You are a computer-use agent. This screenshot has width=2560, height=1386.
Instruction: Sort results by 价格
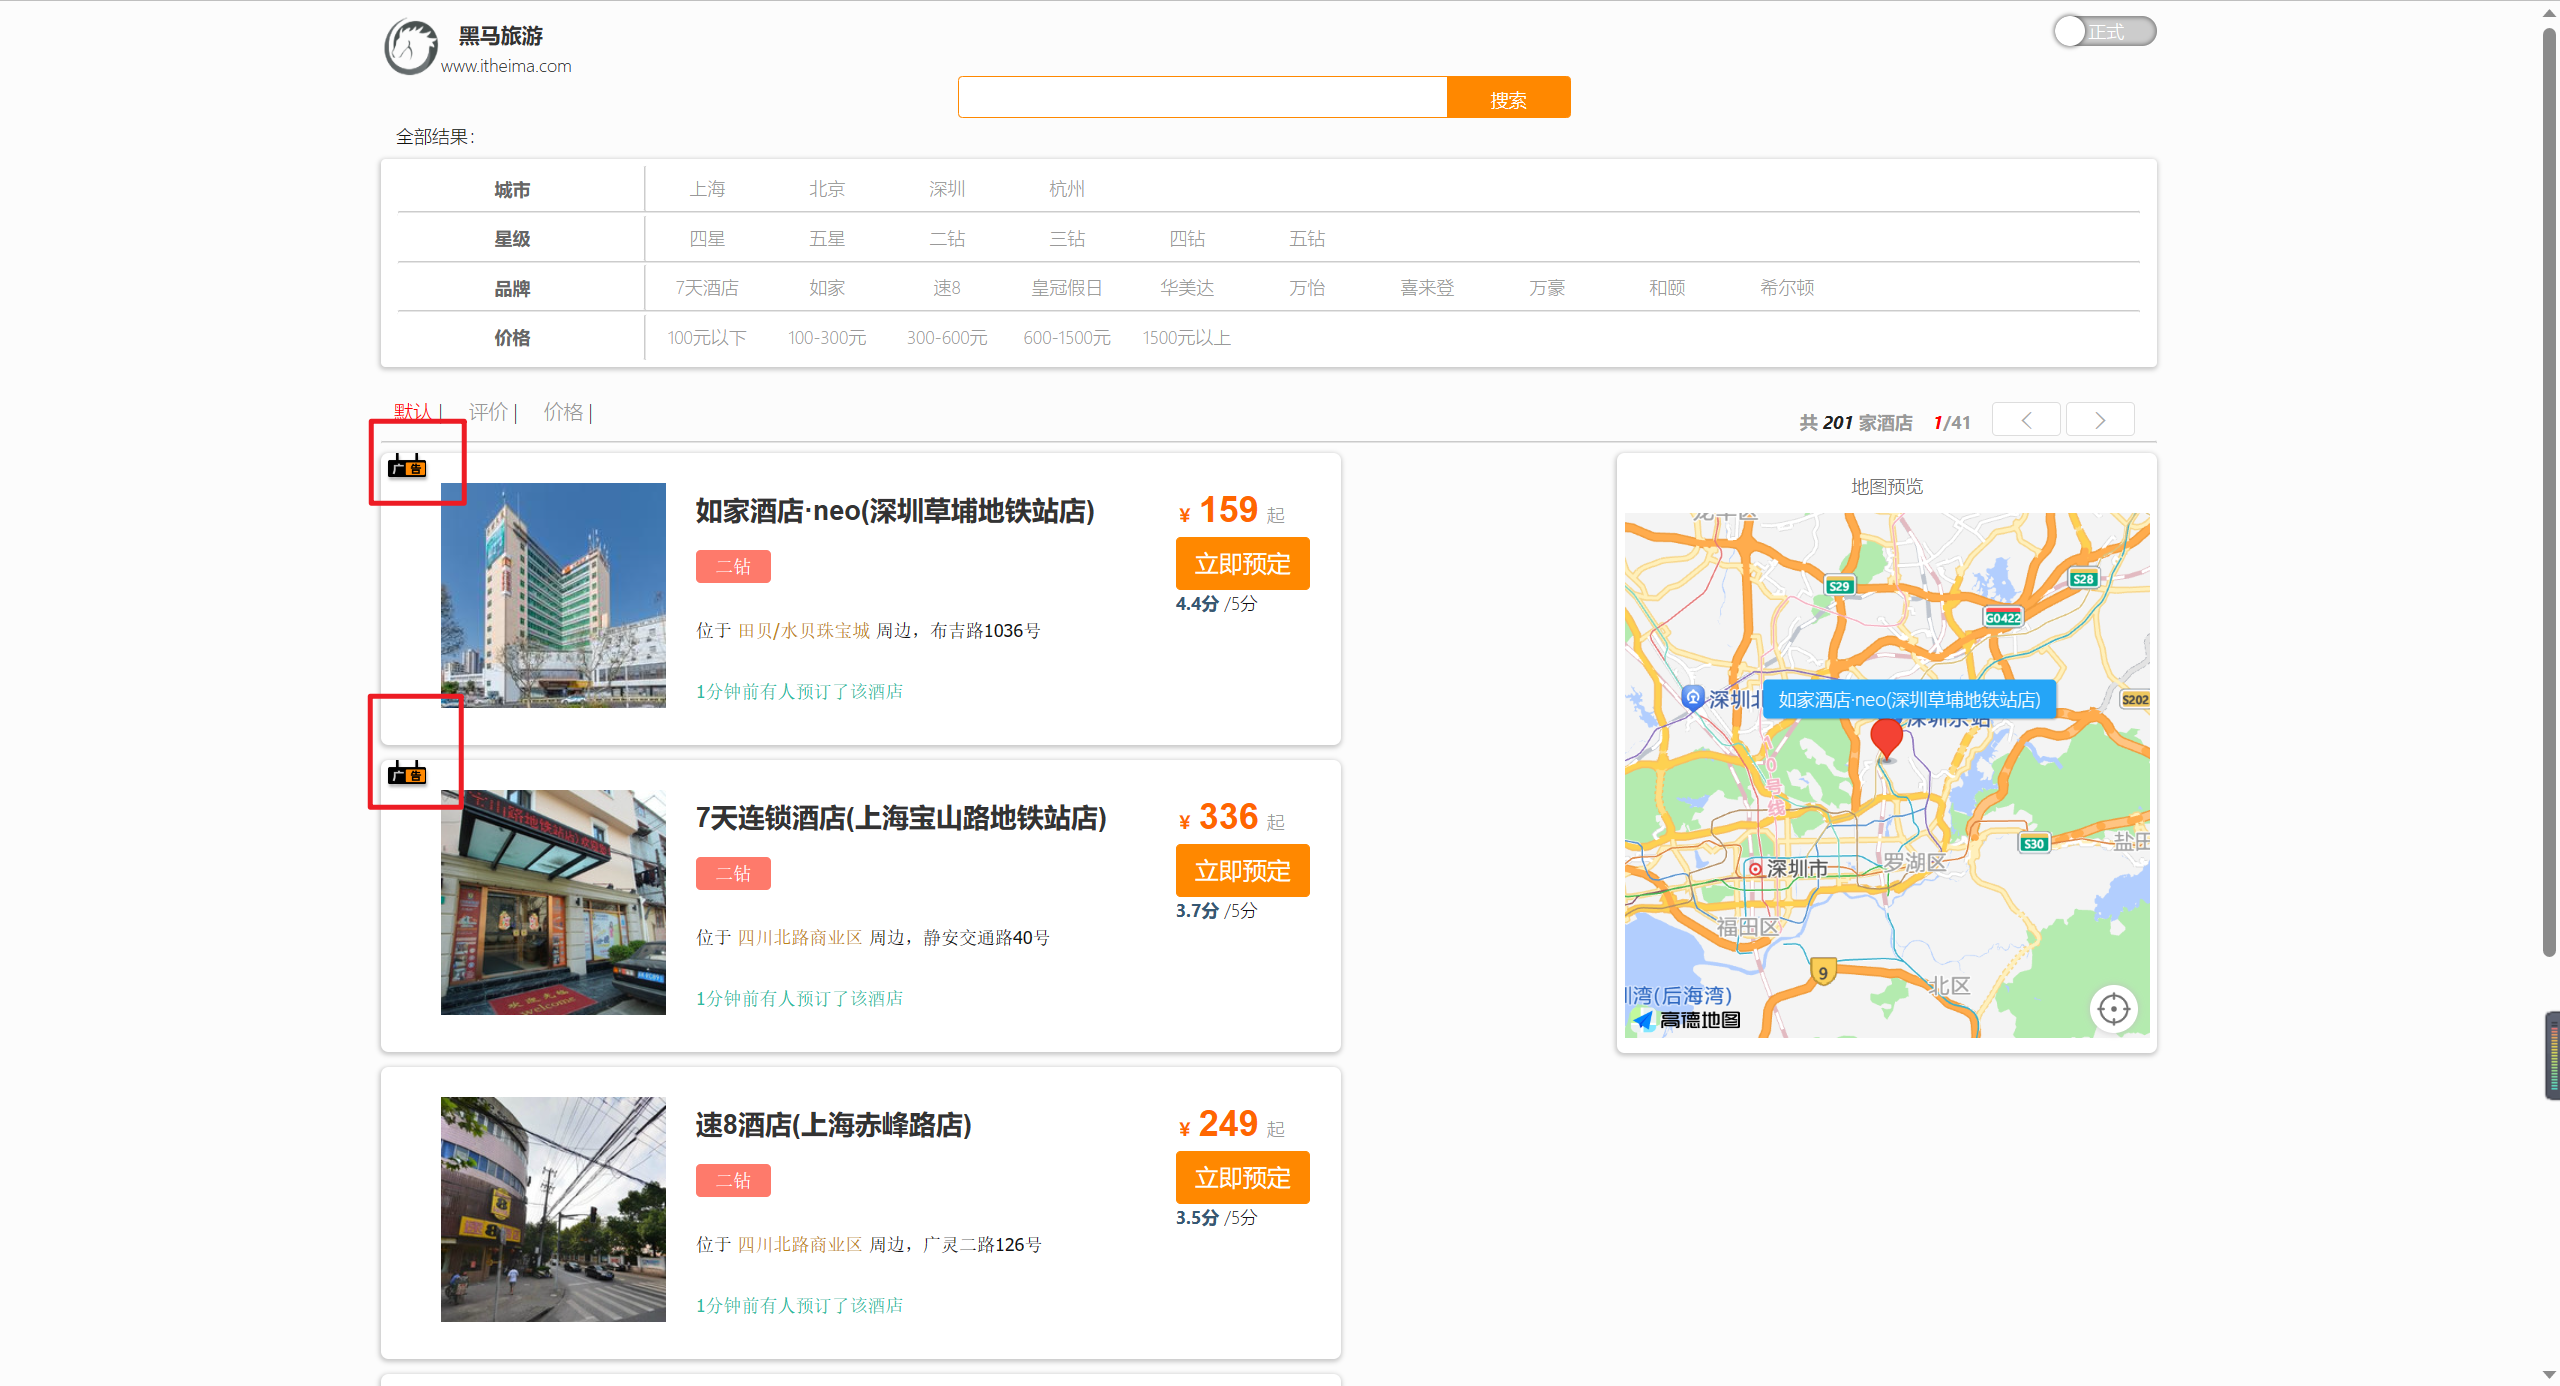click(563, 411)
